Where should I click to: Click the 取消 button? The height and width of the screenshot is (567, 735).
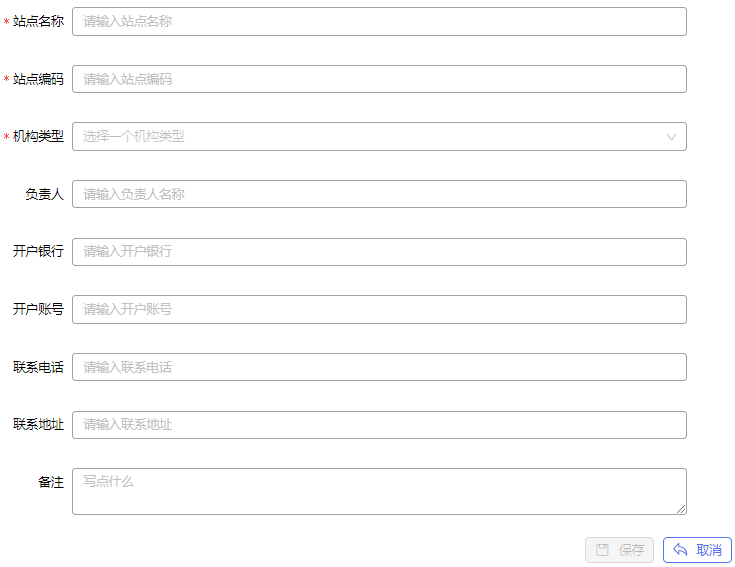697,550
